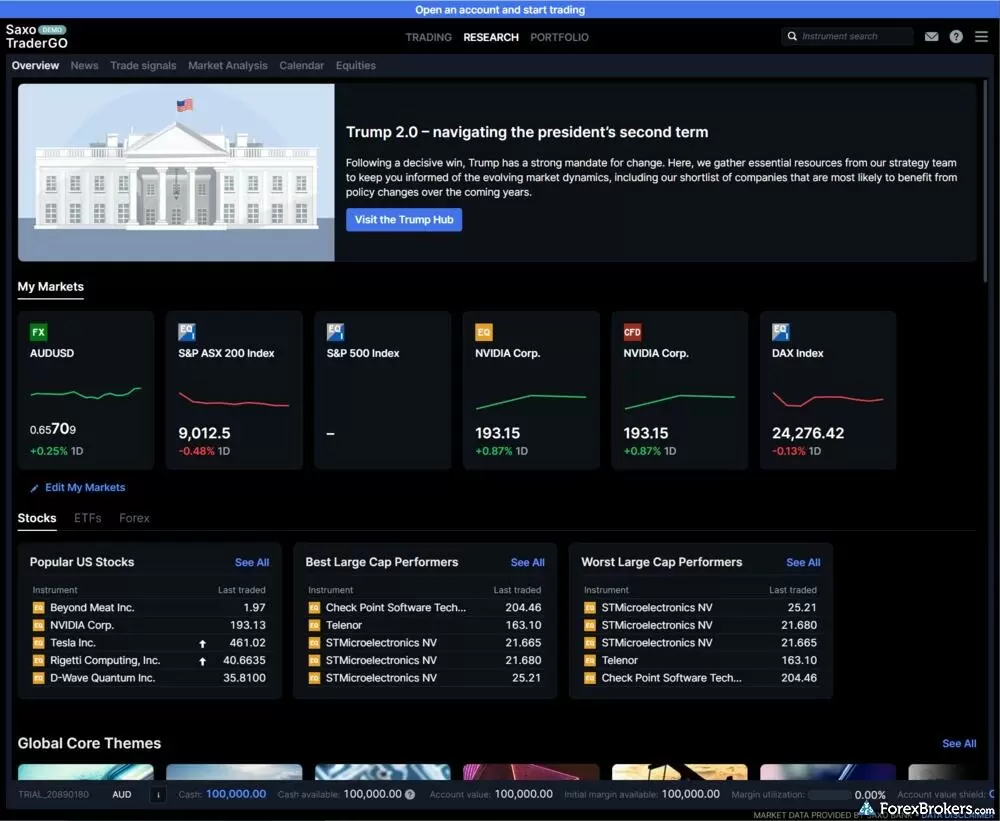Switch to the Forex tab
The height and width of the screenshot is (821, 1000).
click(134, 518)
